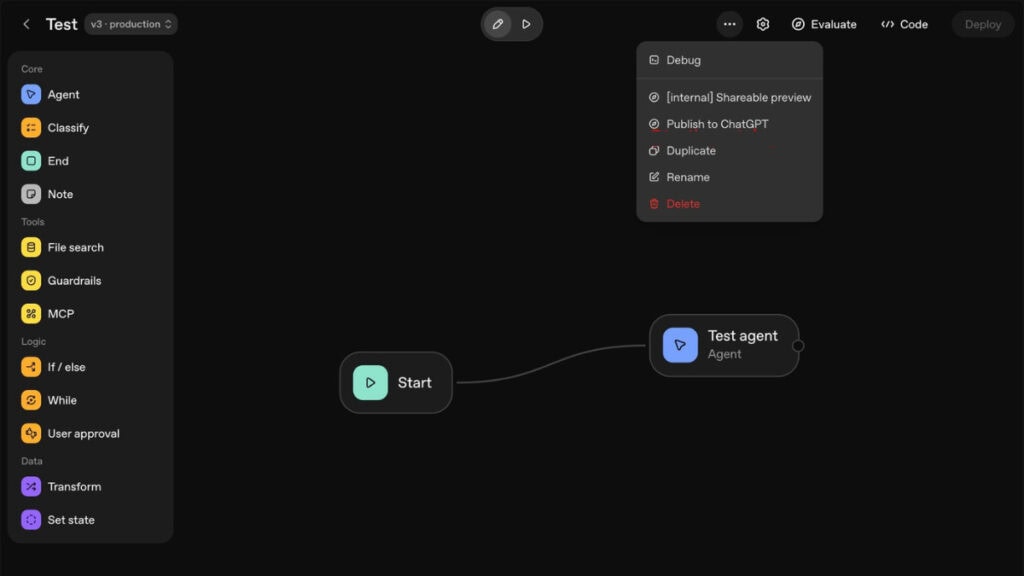Select the While loop node icon
This screenshot has height=576, width=1024.
[31, 400]
